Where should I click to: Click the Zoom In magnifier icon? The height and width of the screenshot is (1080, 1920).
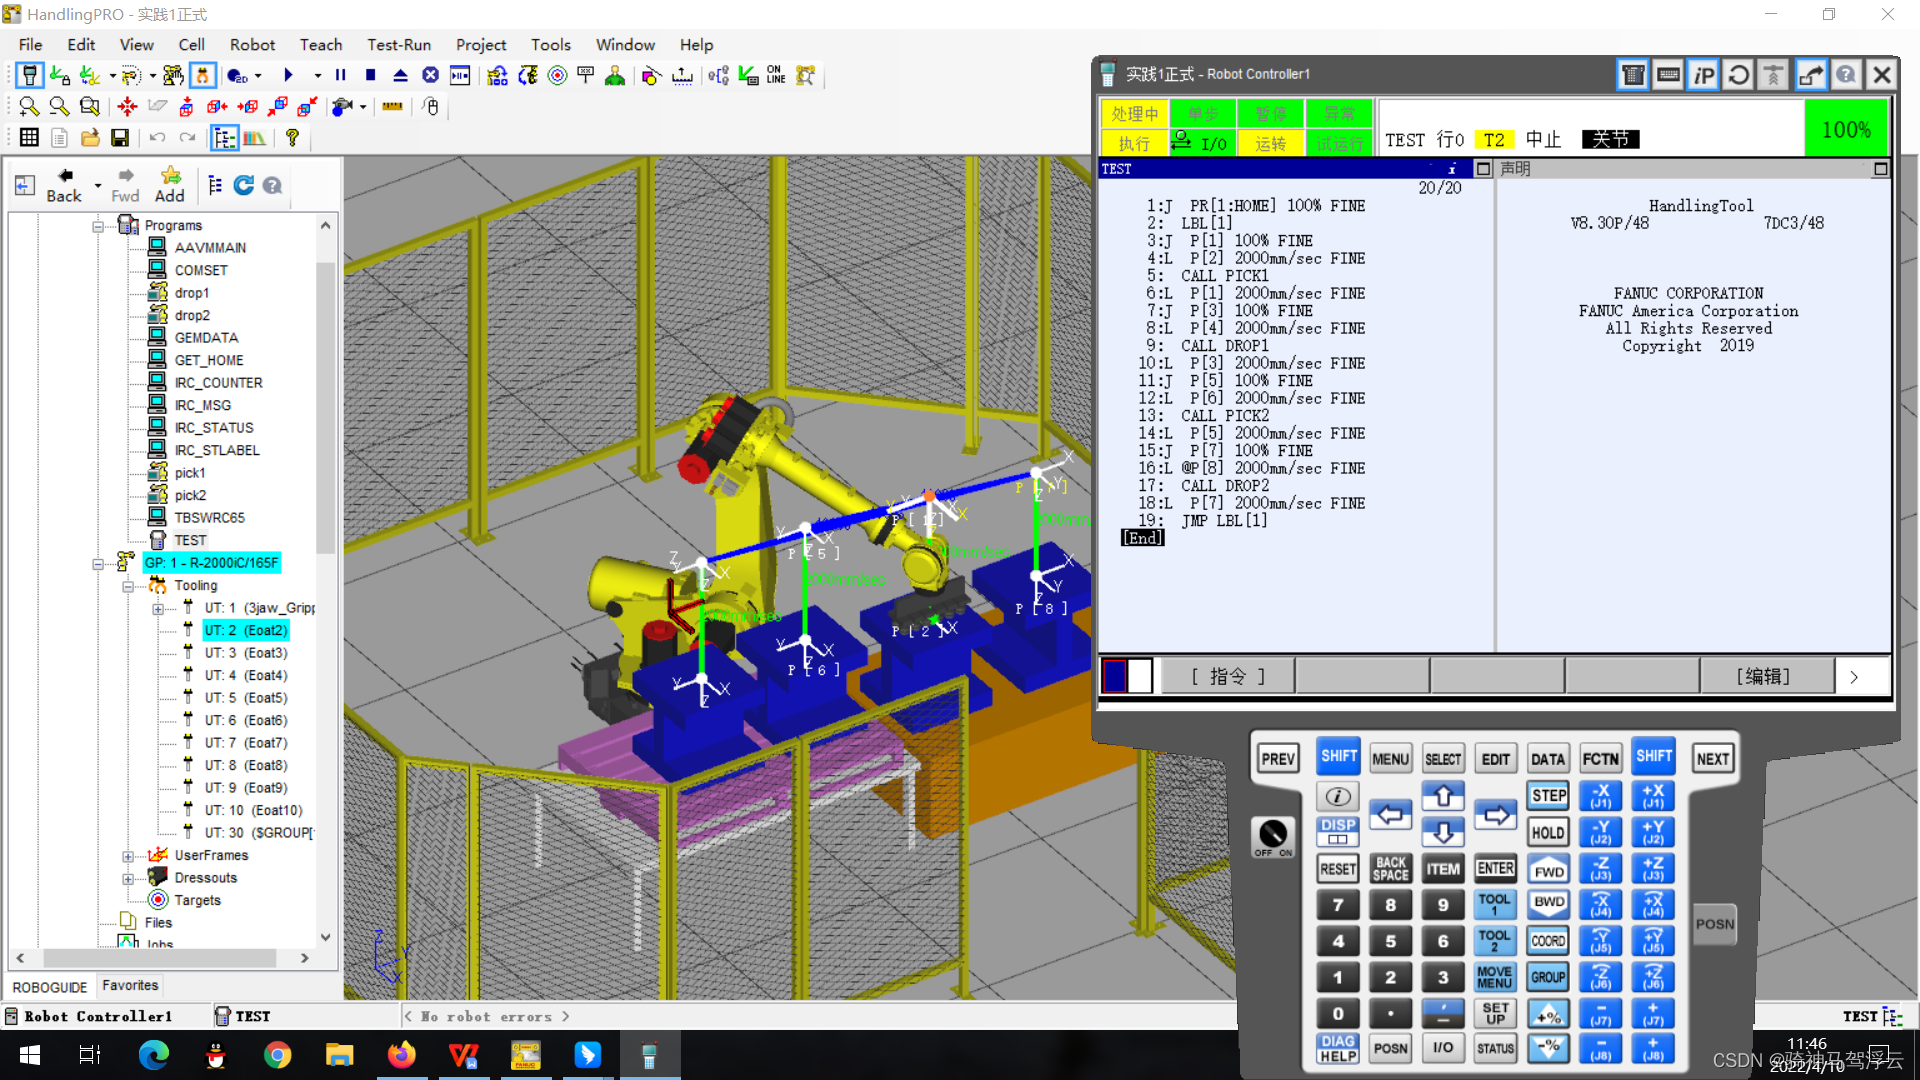(x=29, y=107)
